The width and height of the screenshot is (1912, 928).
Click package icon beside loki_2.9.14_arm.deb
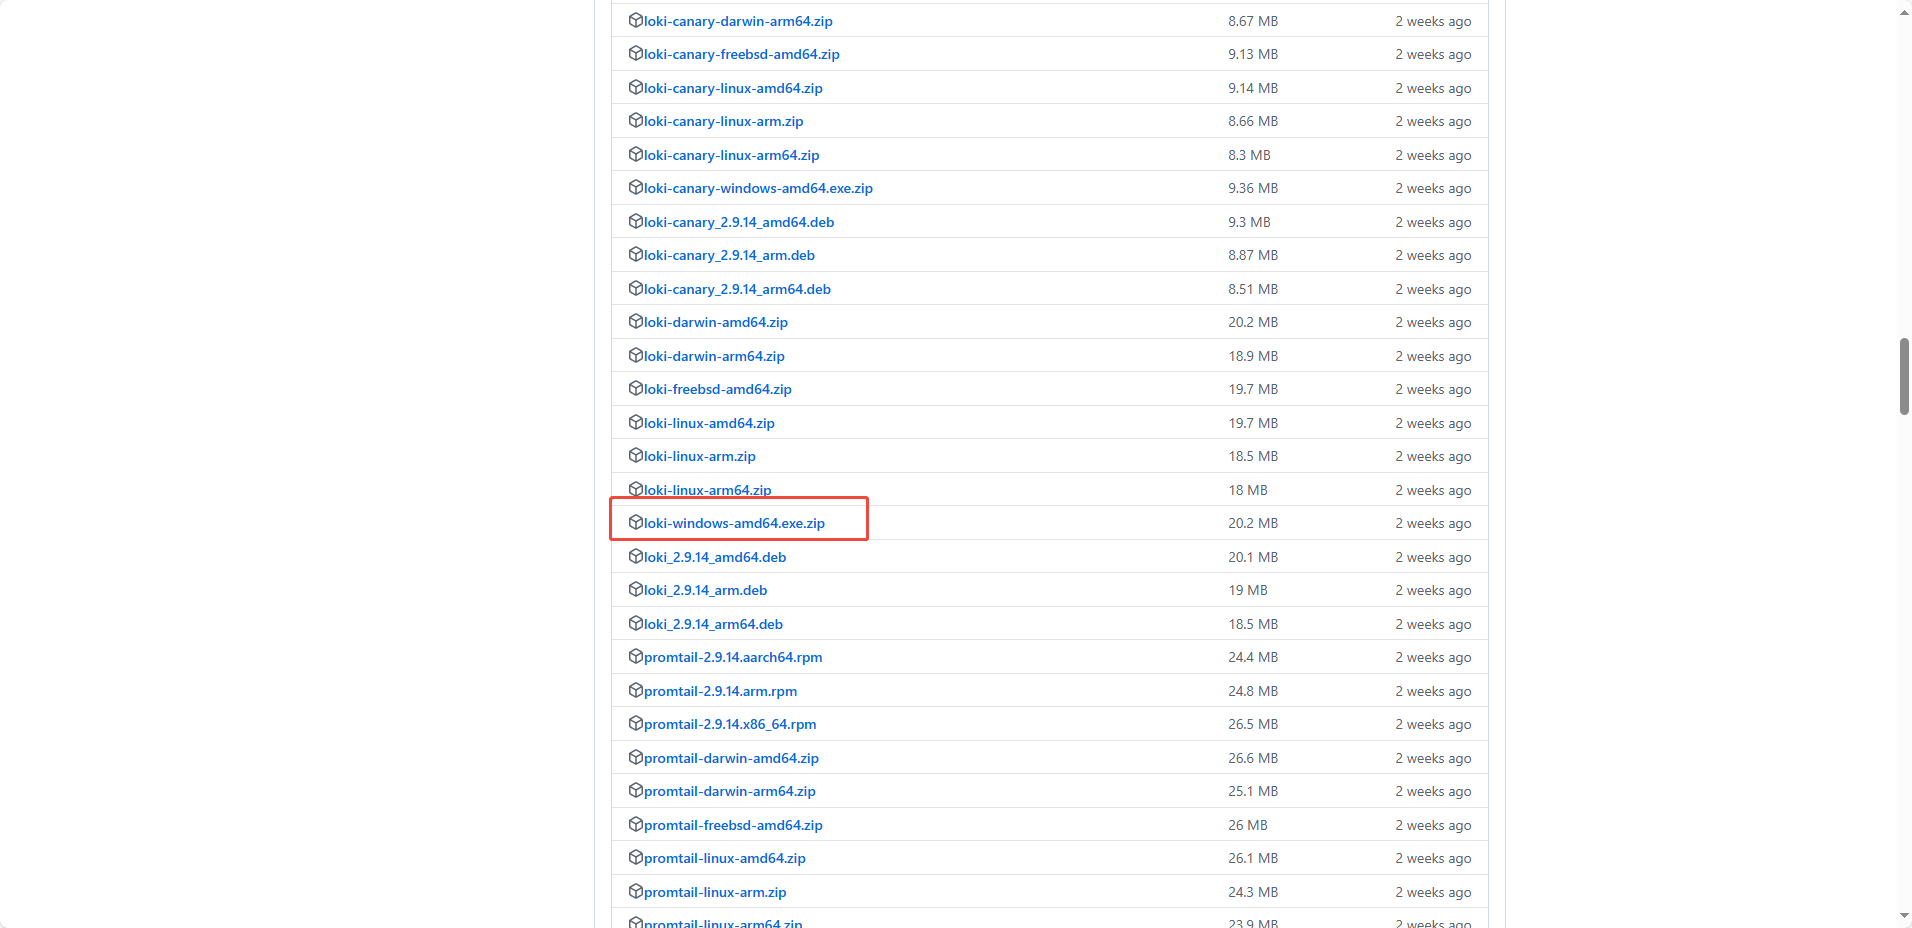pos(635,590)
